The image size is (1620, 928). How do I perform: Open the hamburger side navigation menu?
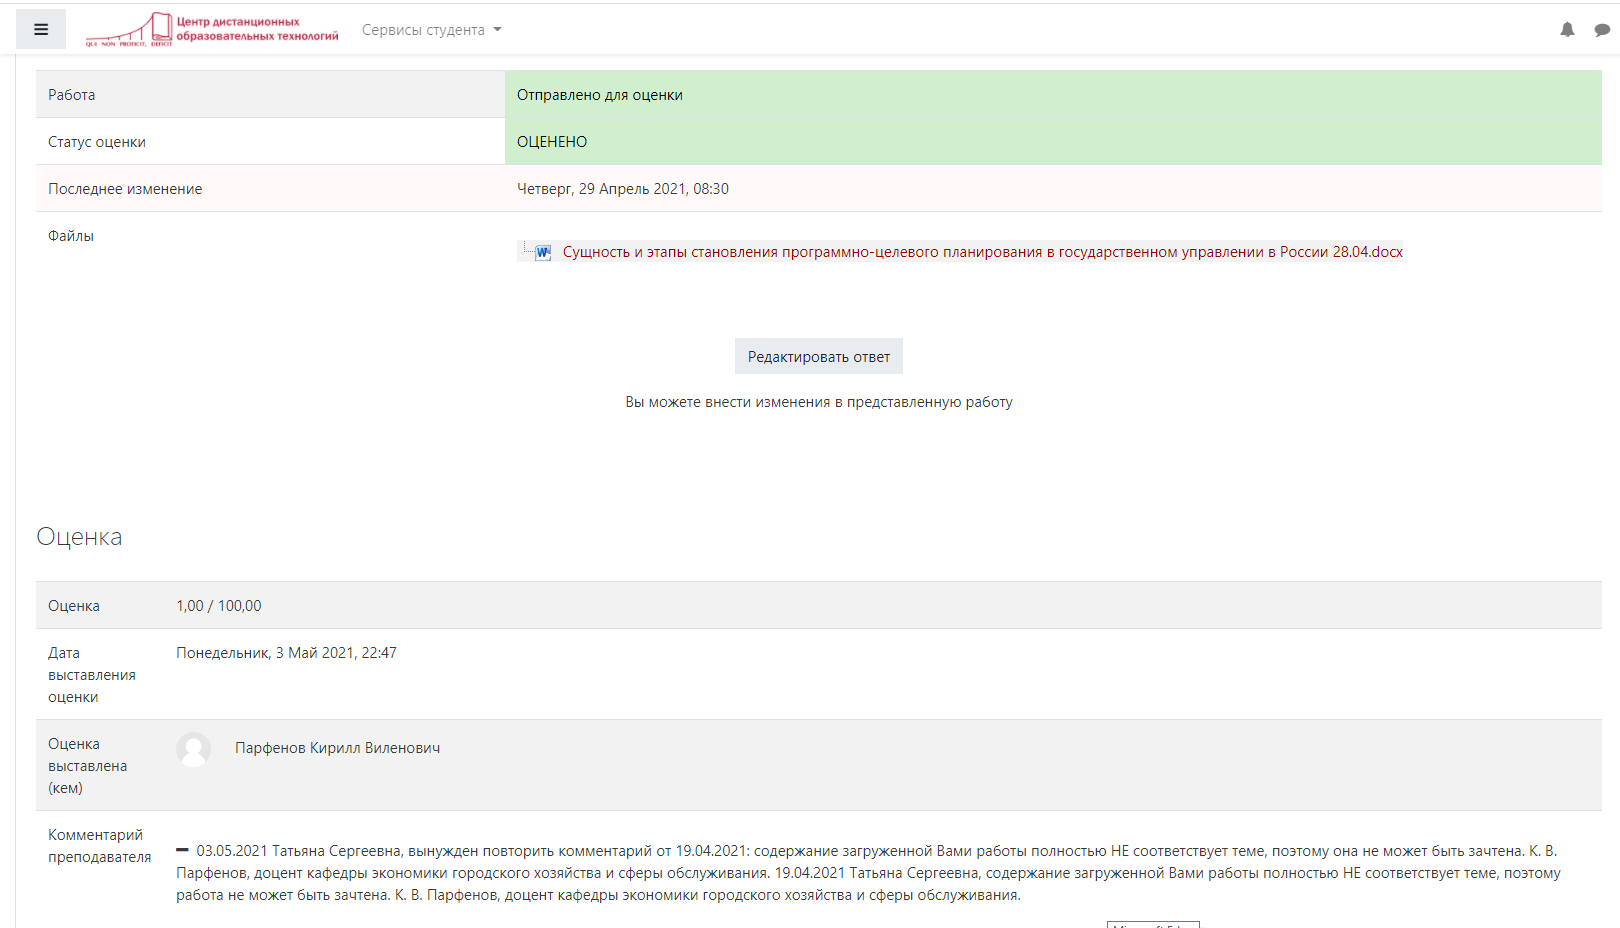[41, 30]
